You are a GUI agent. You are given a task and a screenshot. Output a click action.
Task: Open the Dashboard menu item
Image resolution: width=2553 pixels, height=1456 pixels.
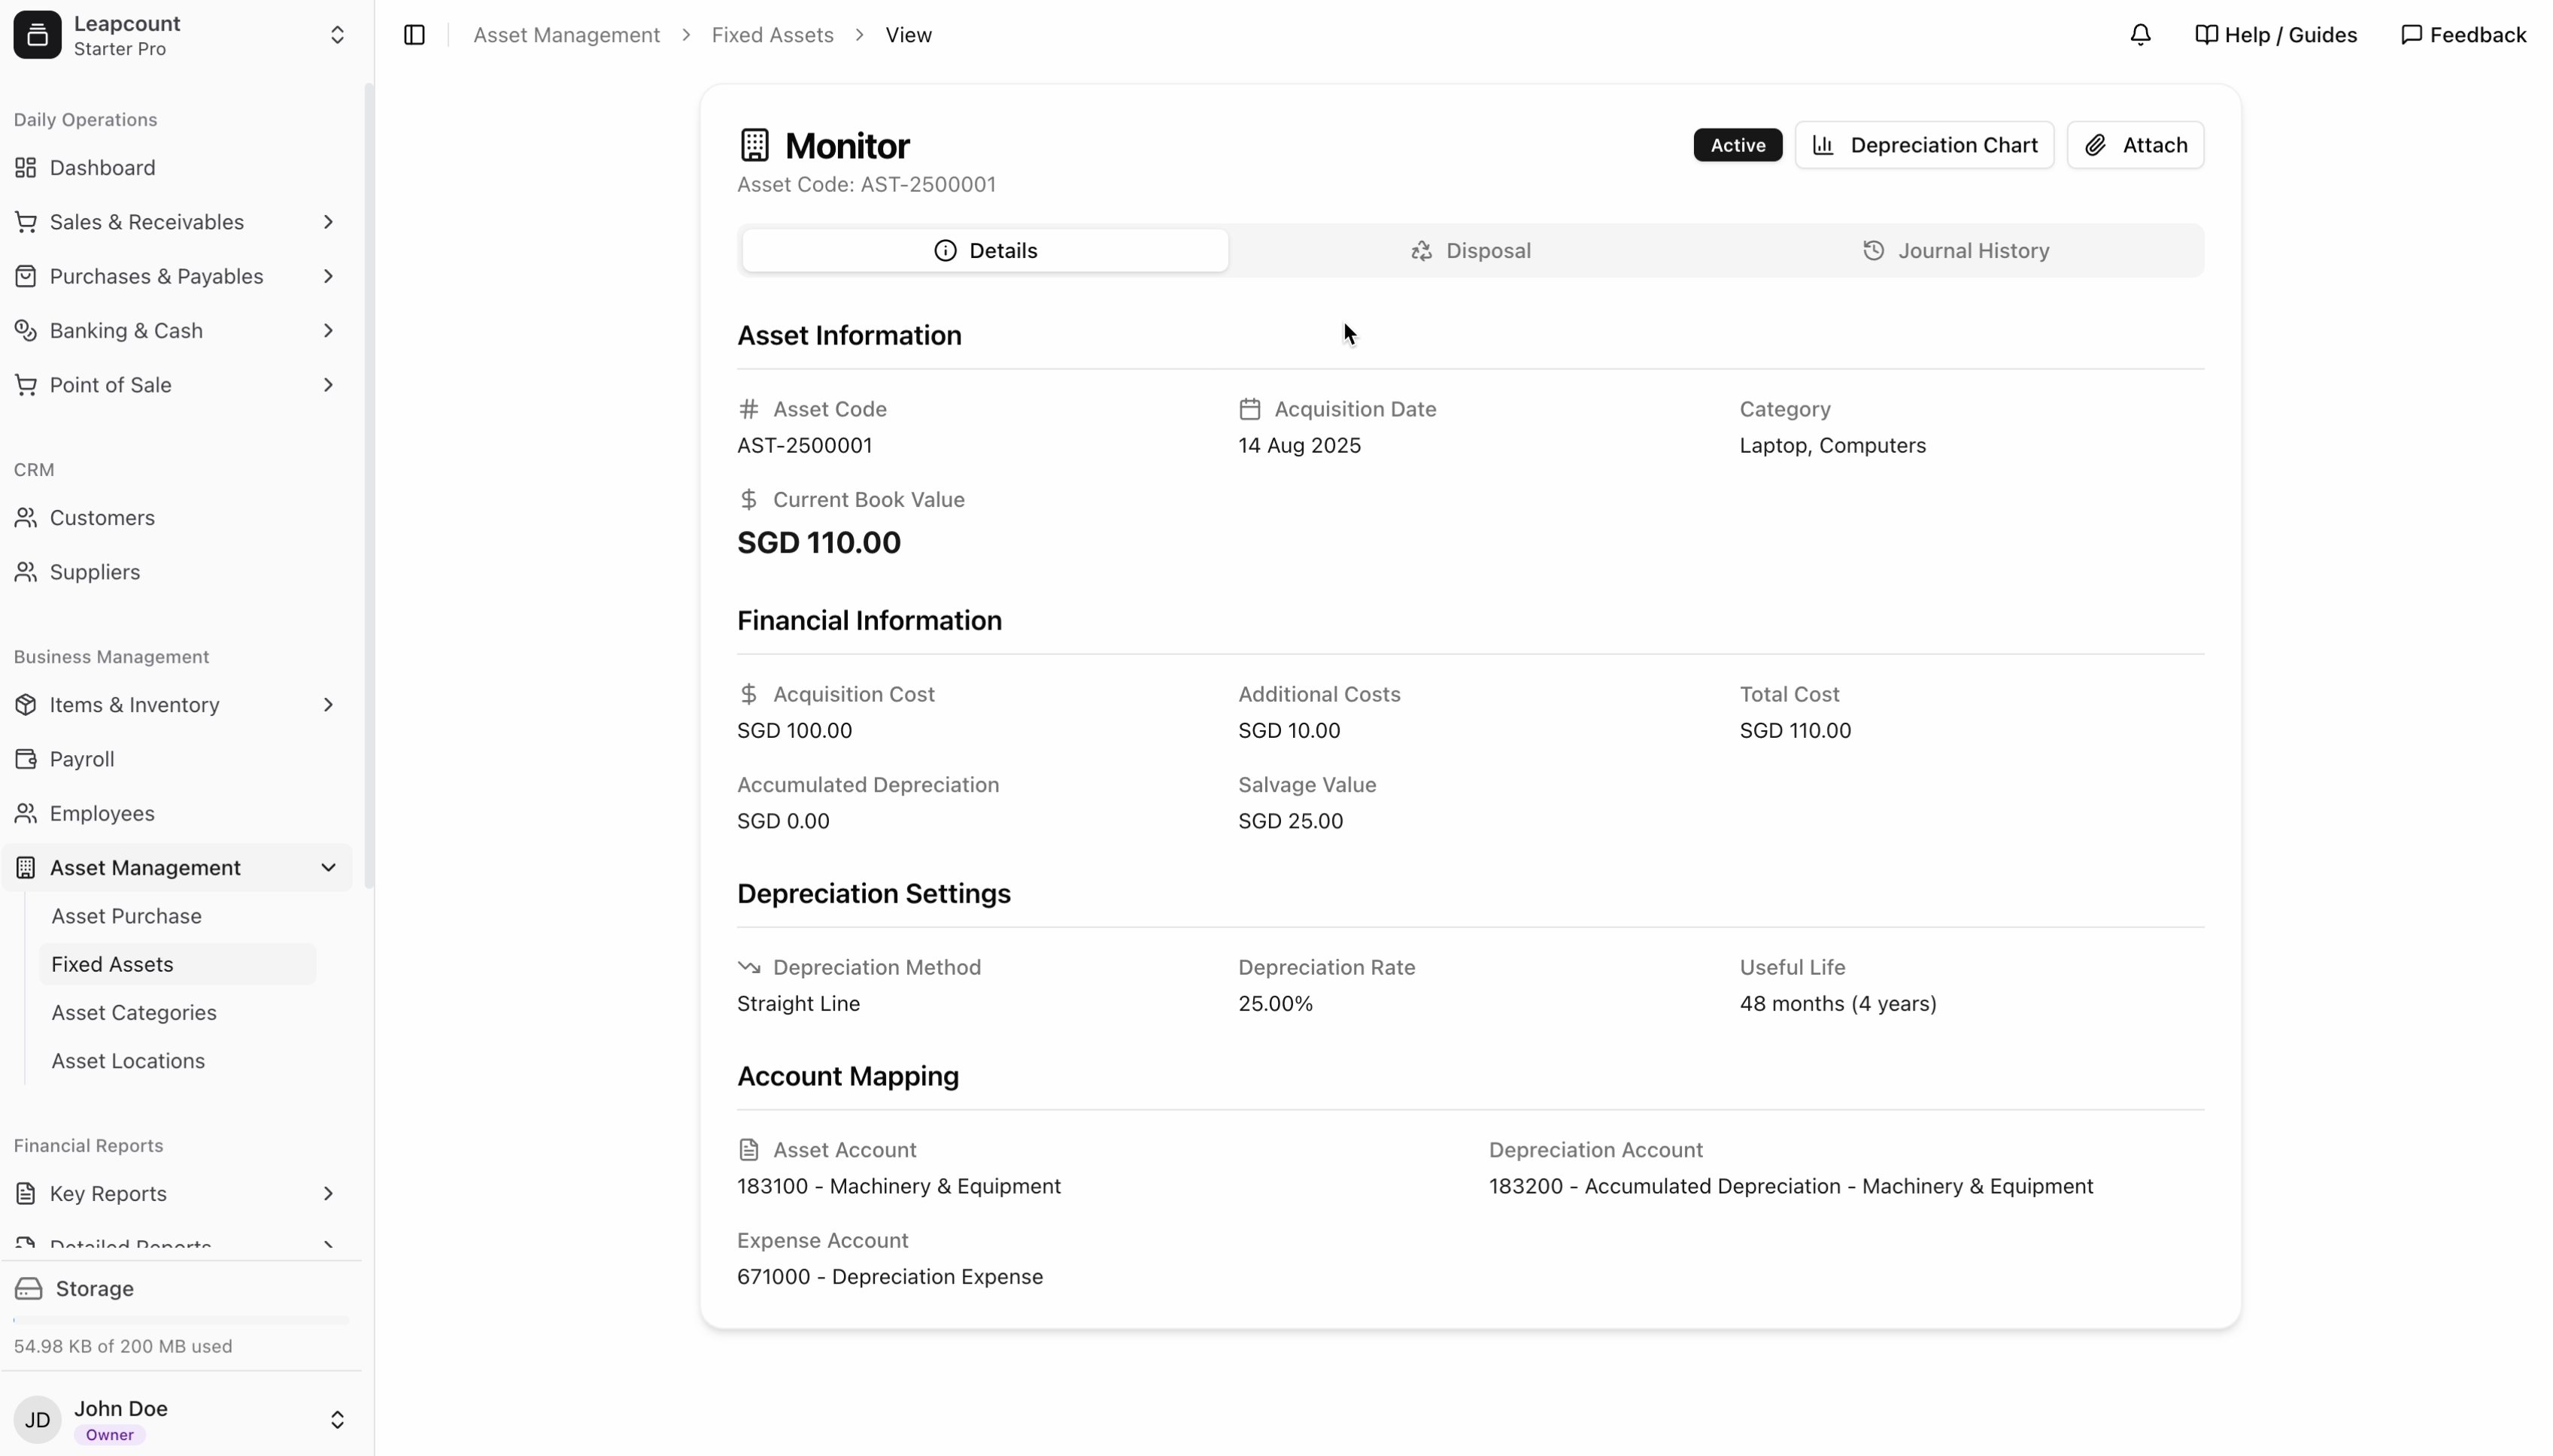point(177,168)
